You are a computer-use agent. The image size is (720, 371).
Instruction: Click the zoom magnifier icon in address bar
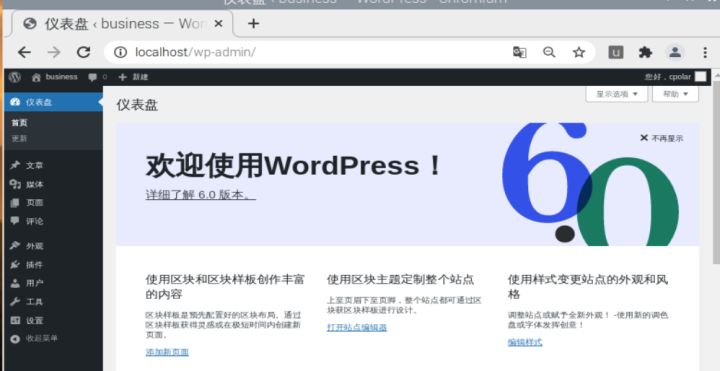coord(549,52)
